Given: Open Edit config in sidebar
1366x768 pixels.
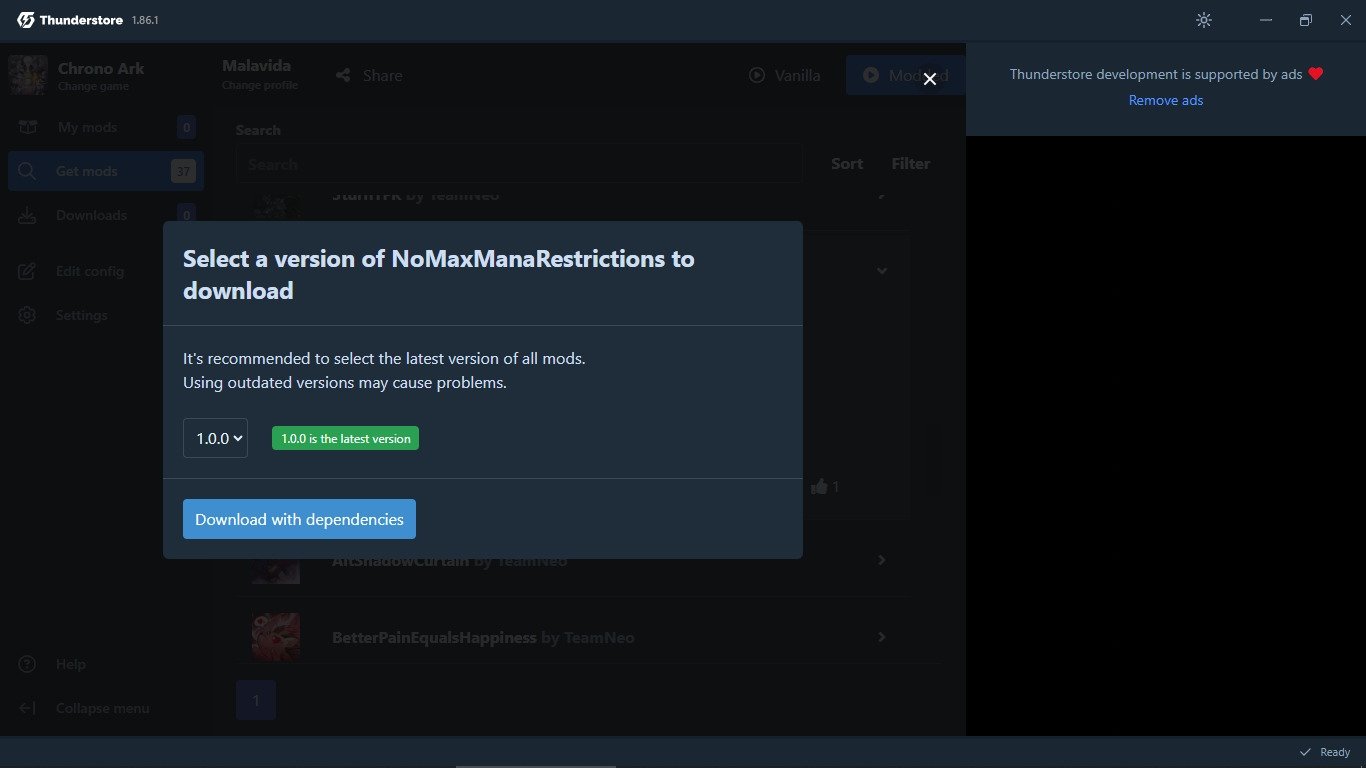Looking at the screenshot, I should 105,271.
